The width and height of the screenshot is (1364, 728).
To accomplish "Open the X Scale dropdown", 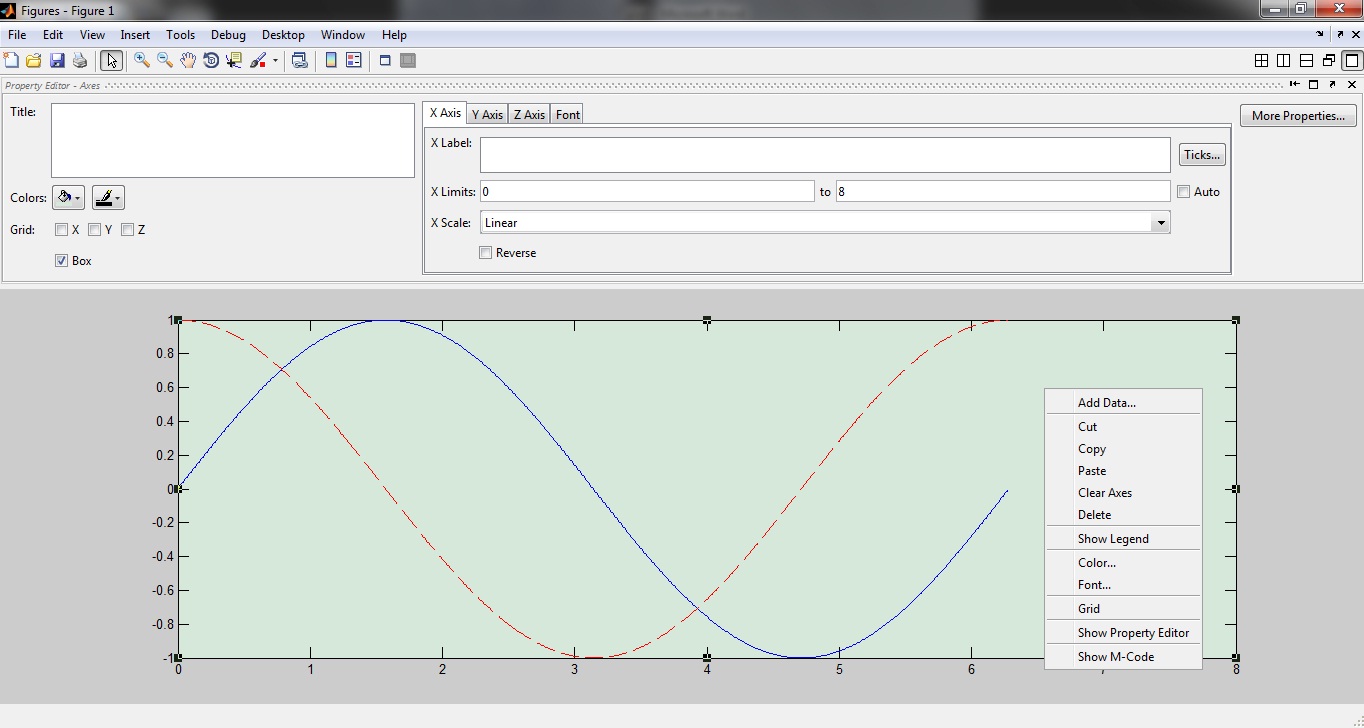I will click(x=1160, y=222).
